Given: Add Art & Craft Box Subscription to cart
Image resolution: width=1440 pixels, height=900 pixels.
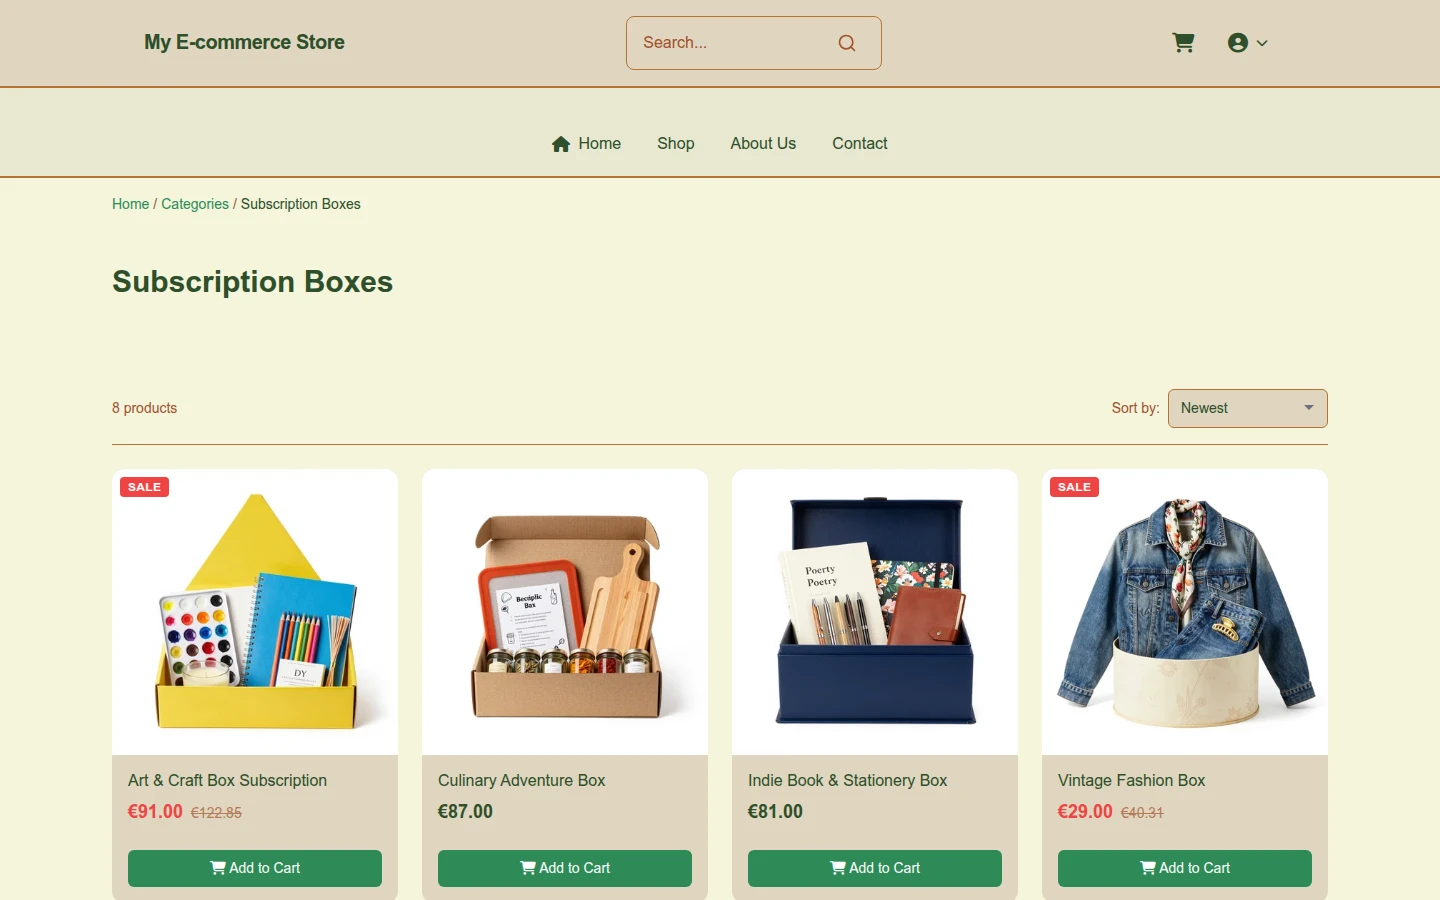Looking at the screenshot, I should (x=255, y=868).
